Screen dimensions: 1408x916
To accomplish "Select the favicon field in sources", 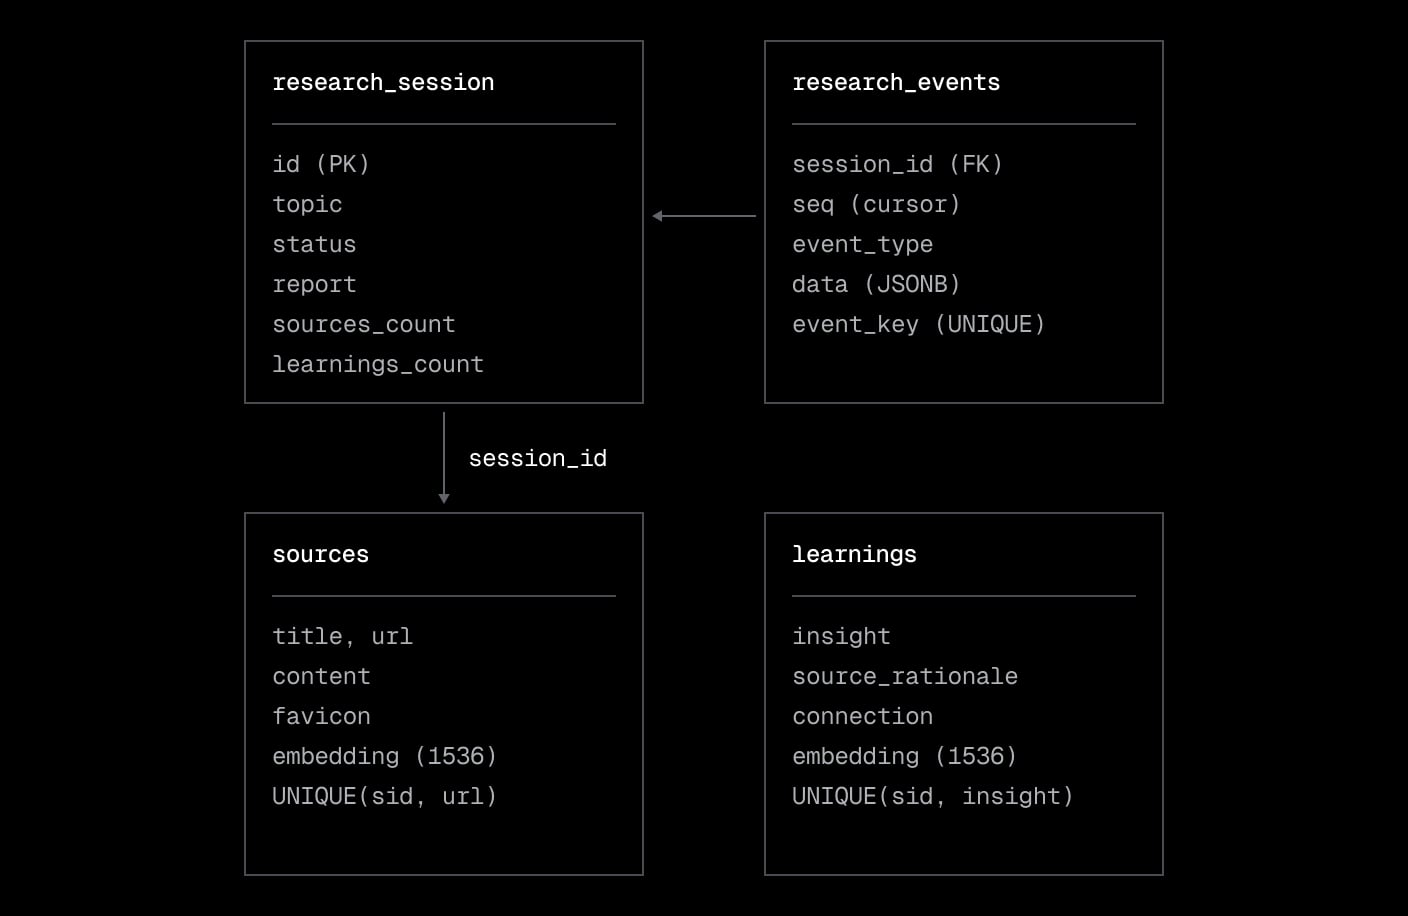I will coord(321,717).
